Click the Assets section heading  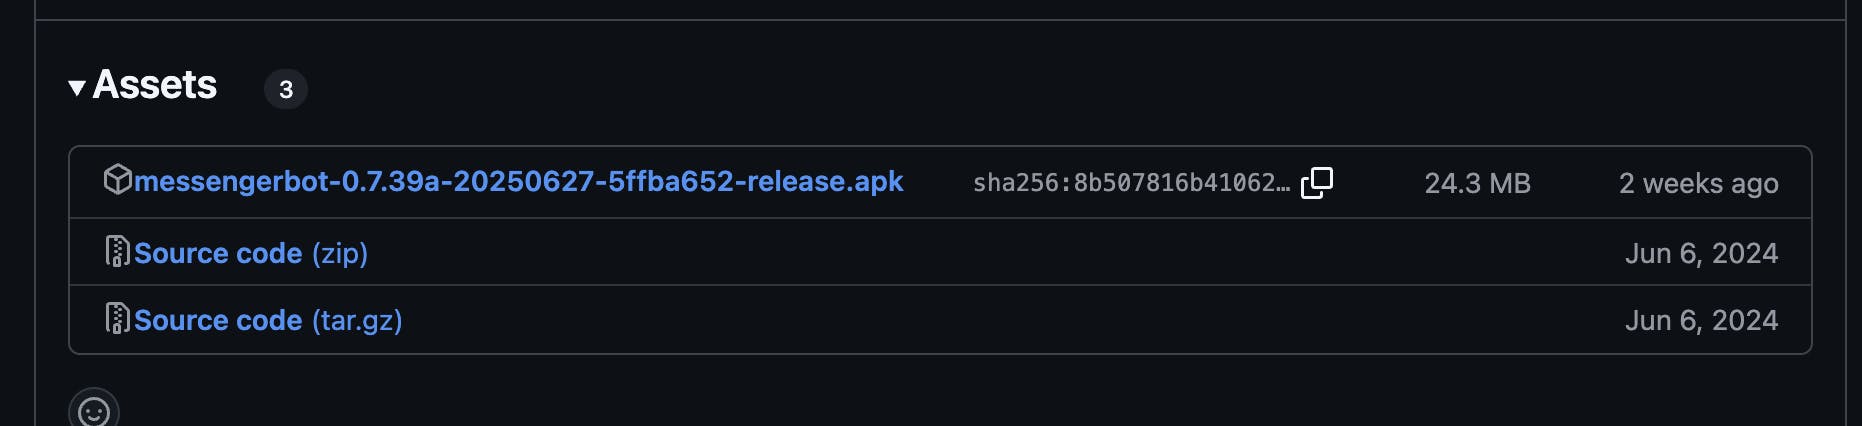coord(155,86)
